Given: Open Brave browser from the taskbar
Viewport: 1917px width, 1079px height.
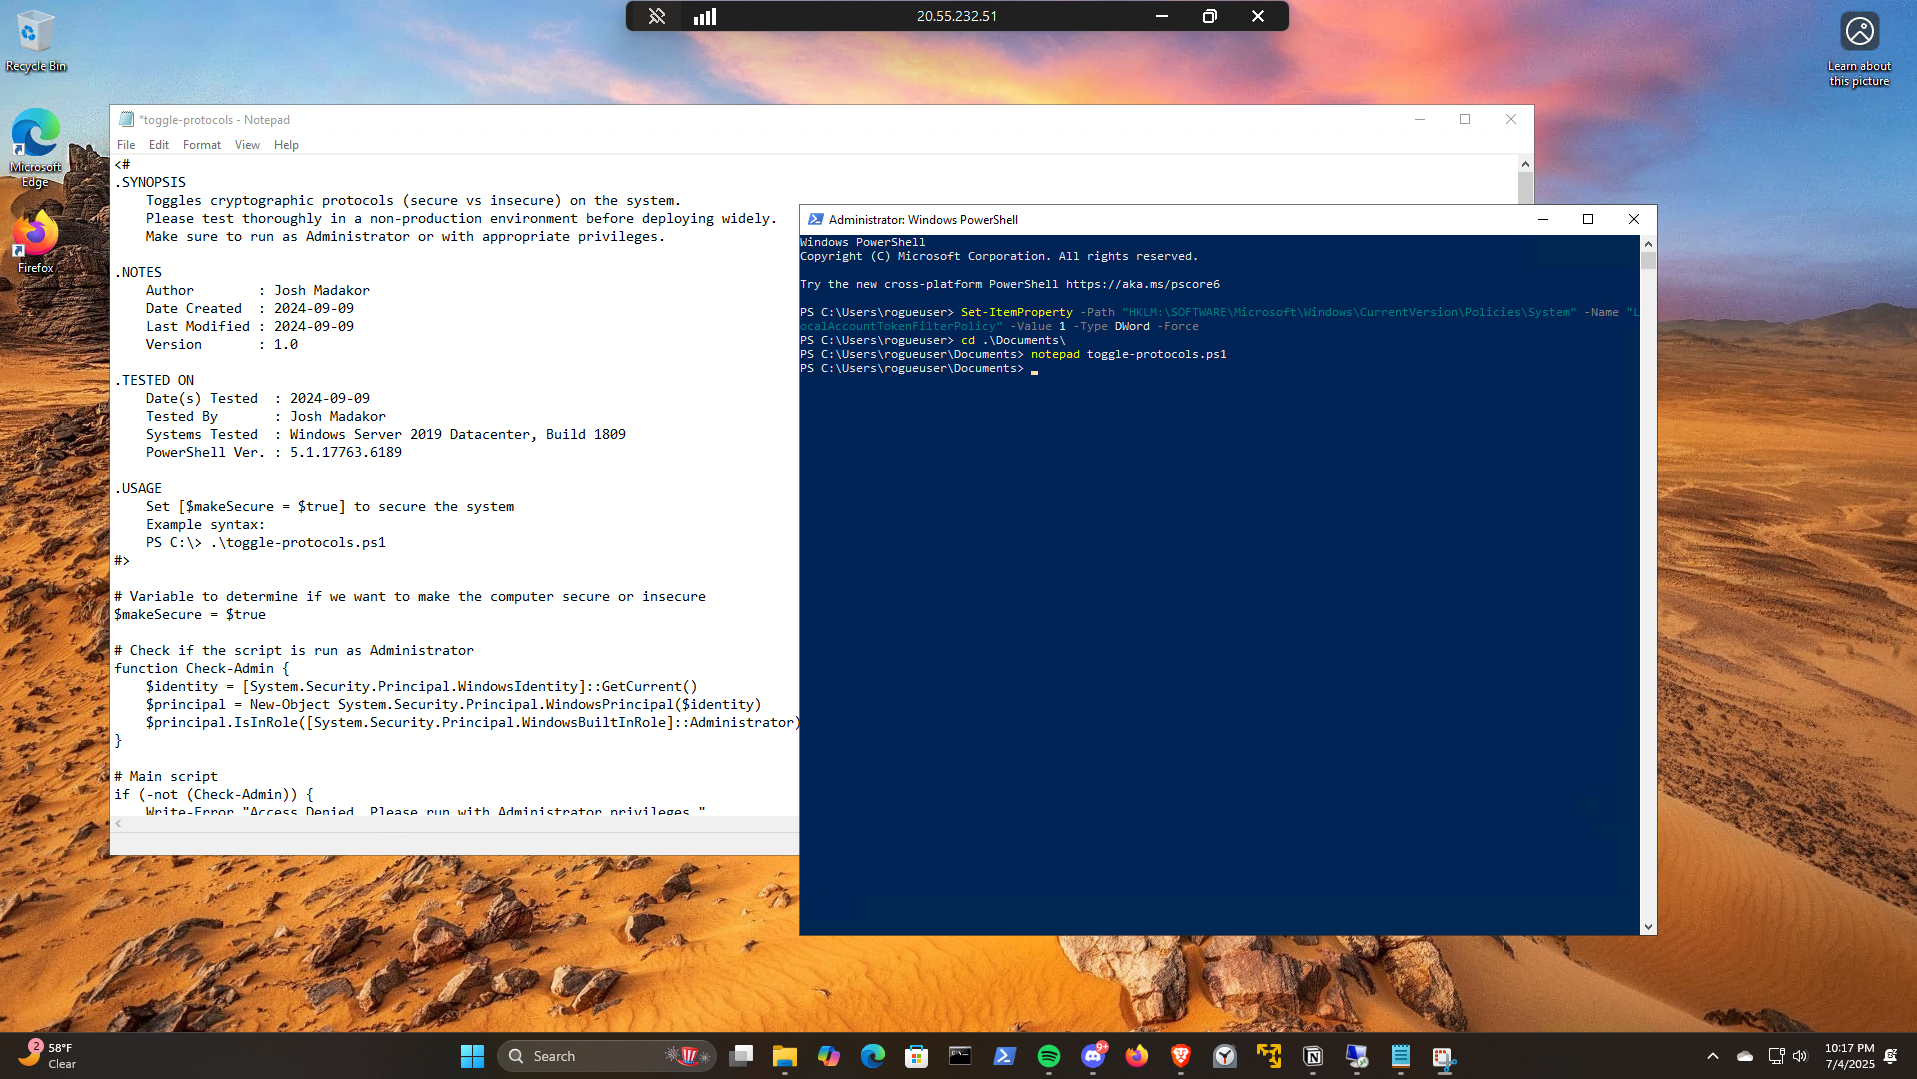Looking at the screenshot, I should tap(1180, 1056).
